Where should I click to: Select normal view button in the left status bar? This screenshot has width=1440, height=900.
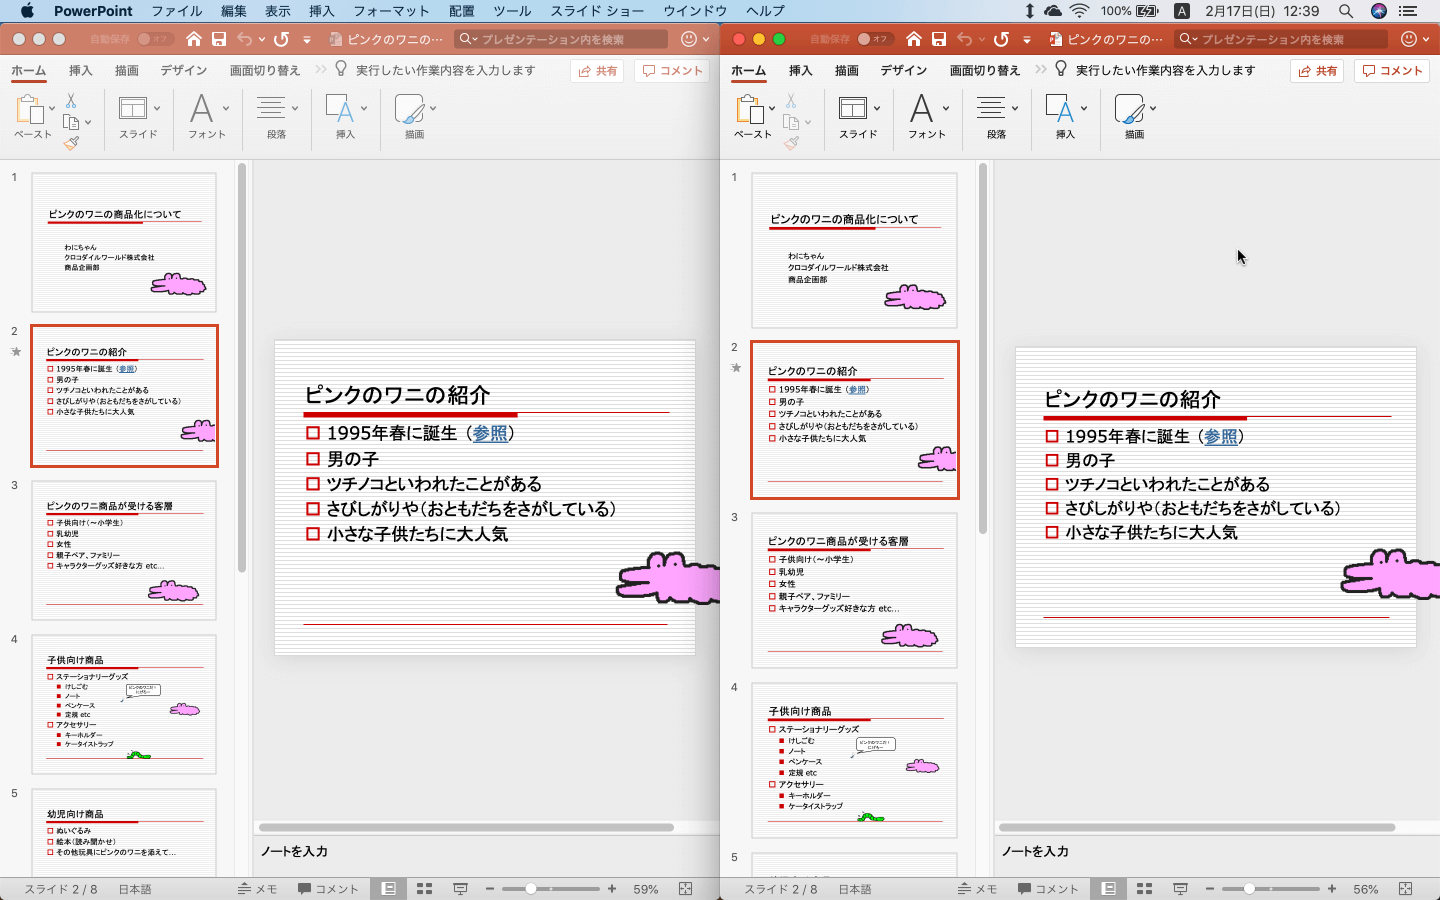click(388, 889)
